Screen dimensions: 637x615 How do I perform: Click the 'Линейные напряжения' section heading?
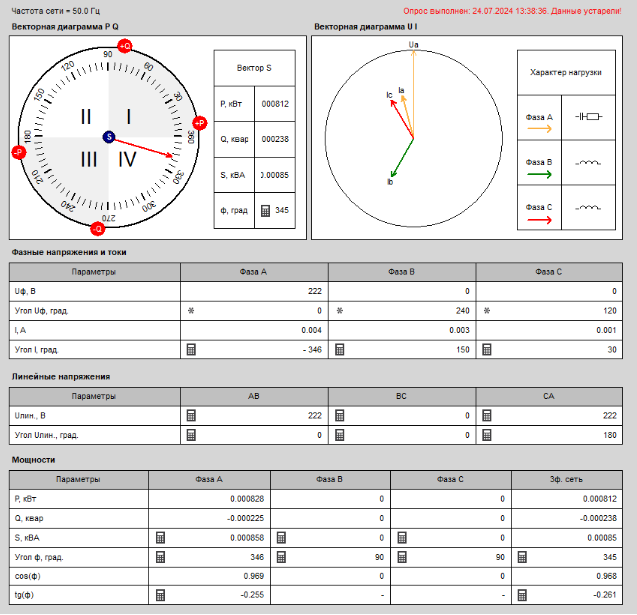click(x=61, y=377)
